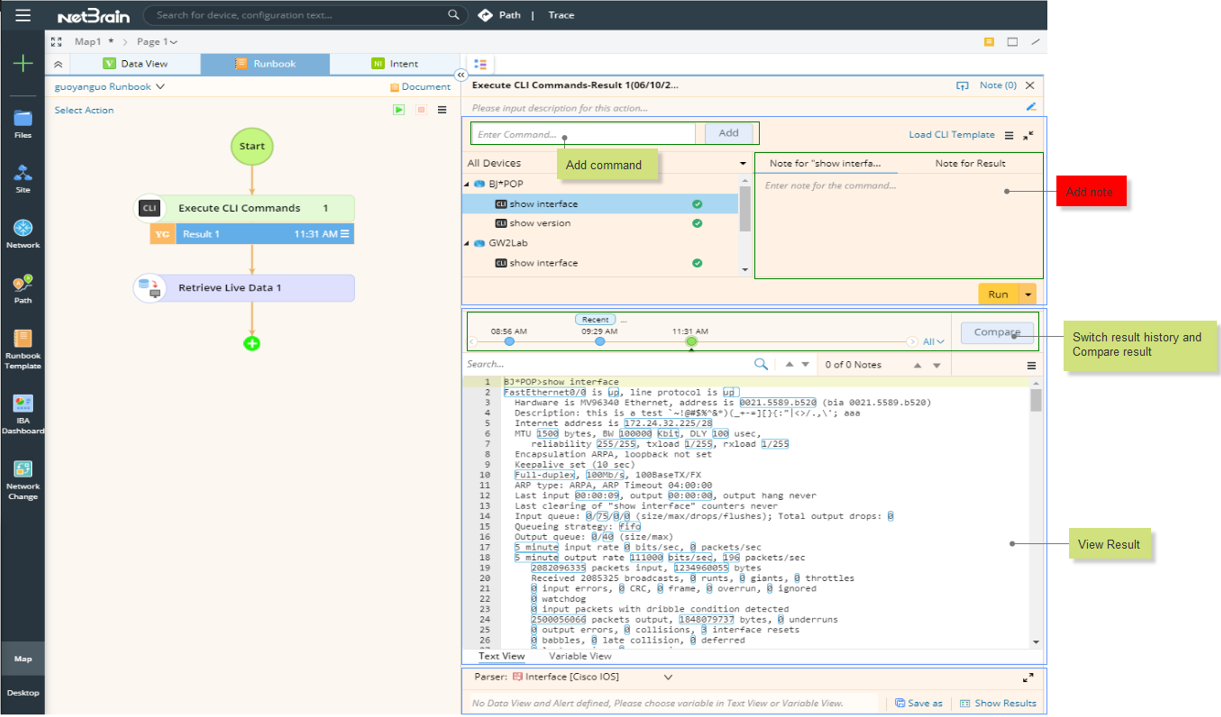Image resolution: width=1221 pixels, height=717 pixels.
Task: Click the stop runbook icon
Action: (421, 110)
